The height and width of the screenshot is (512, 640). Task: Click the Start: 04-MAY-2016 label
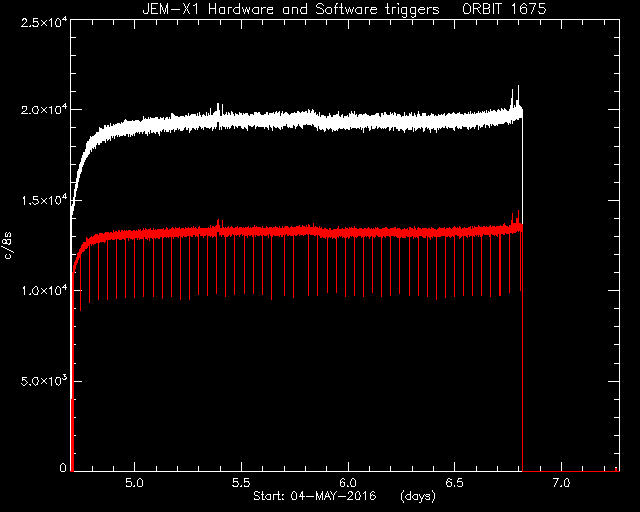coord(315,496)
